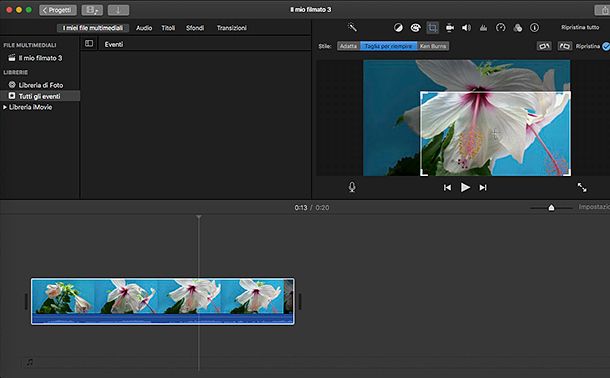Viewport: 610px width, 378px height.
Task: Click the Eventi header
Action: (114, 44)
